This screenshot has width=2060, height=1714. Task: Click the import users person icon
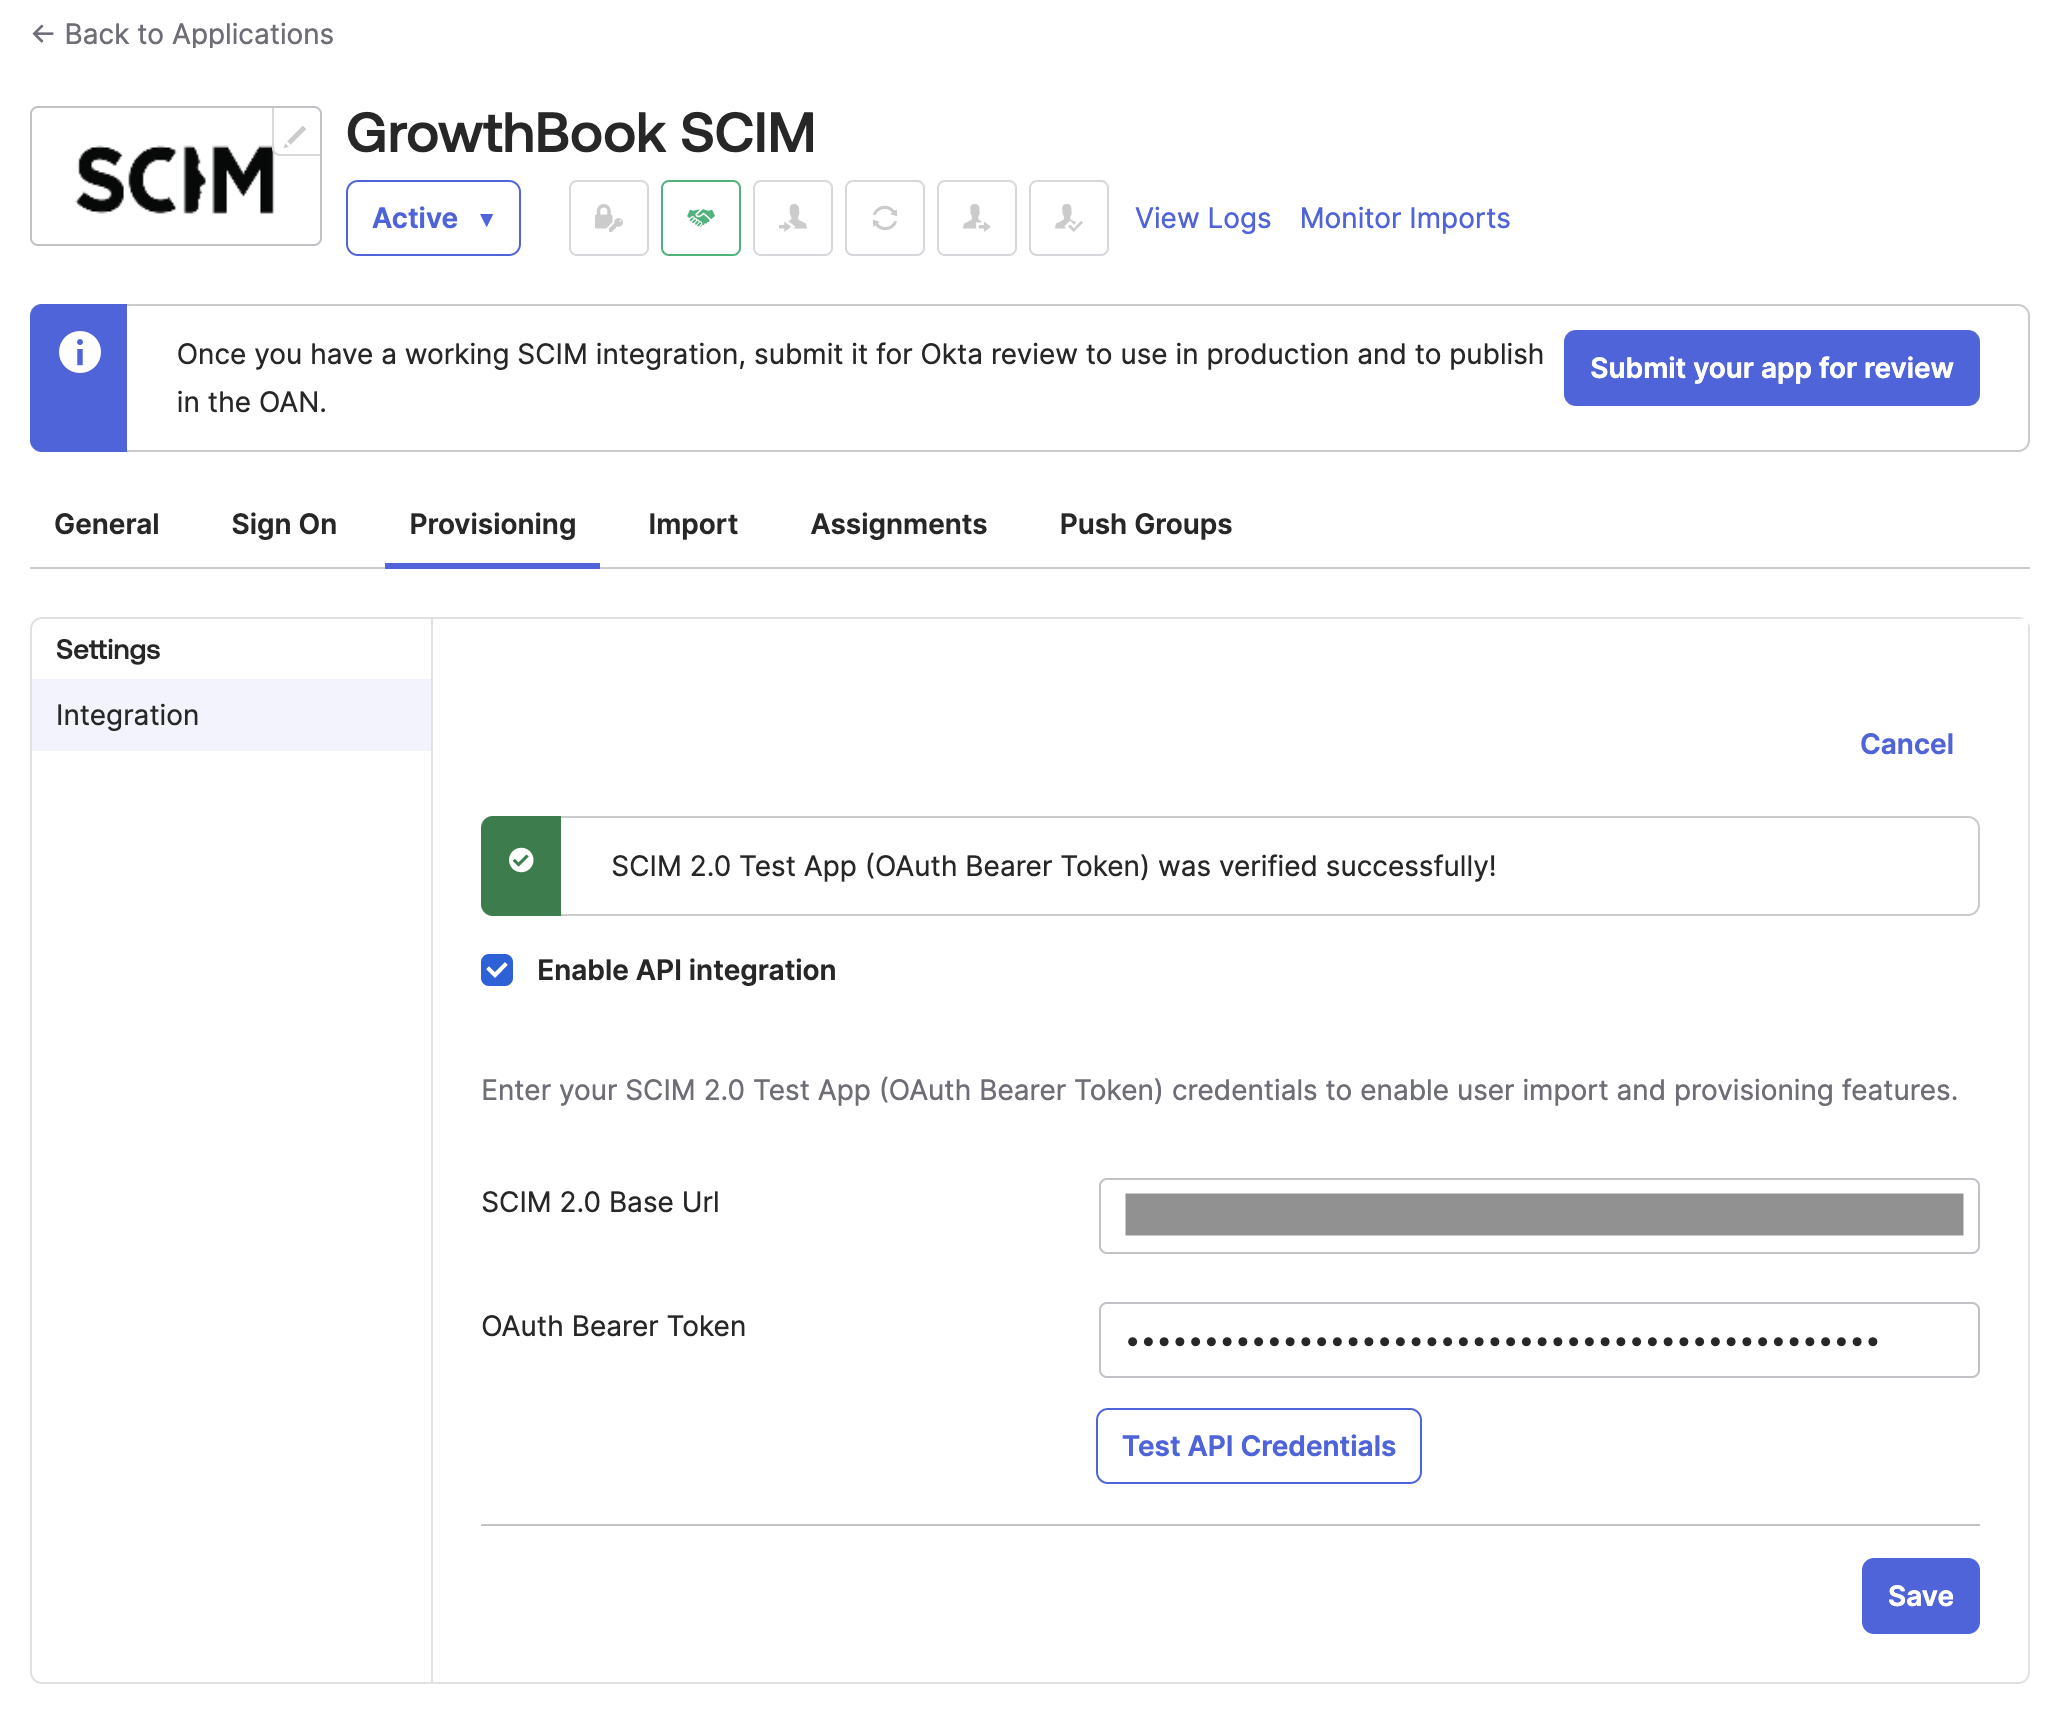(792, 218)
